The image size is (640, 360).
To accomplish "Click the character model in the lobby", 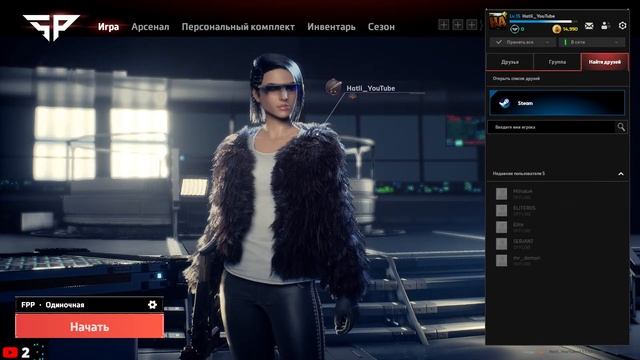I will click(278, 204).
